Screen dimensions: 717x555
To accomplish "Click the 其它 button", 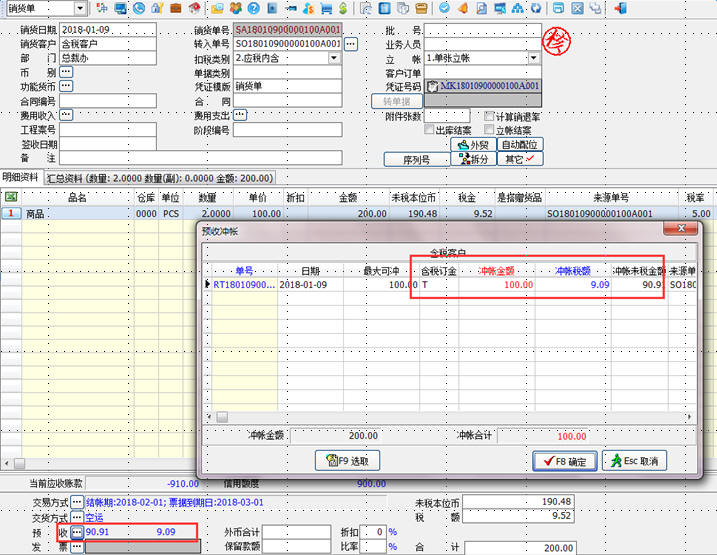I will [520, 159].
